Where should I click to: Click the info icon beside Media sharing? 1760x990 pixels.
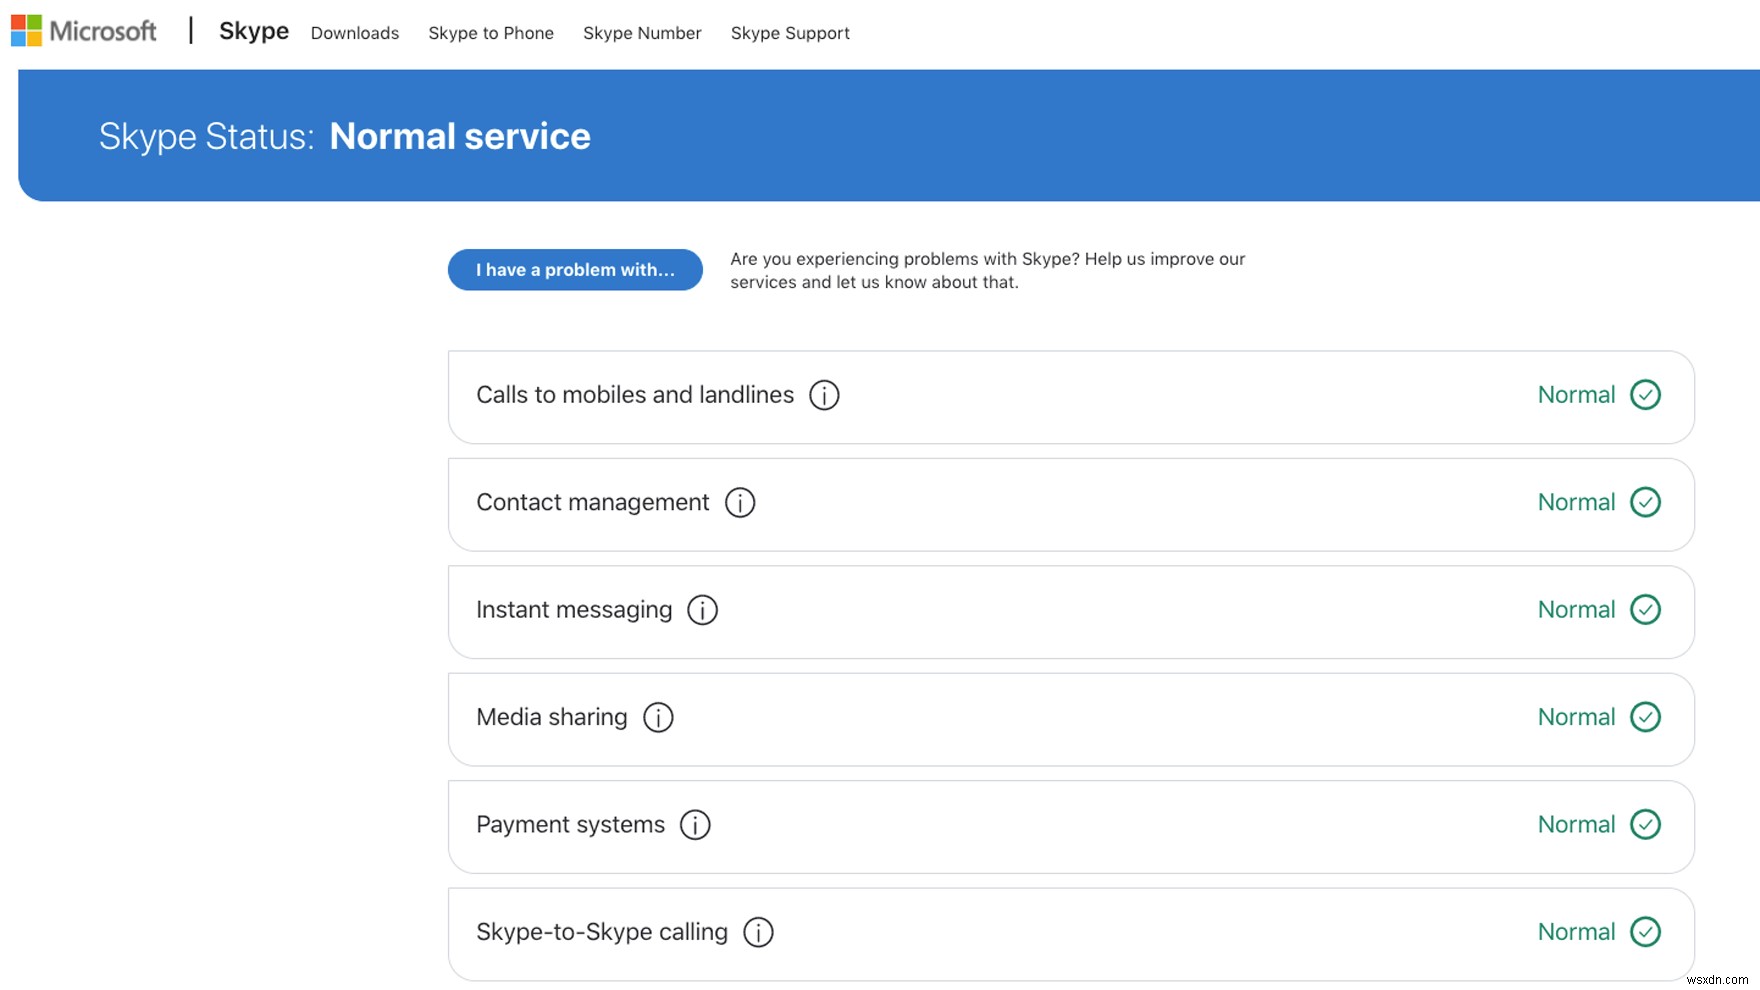pos(658,717)
